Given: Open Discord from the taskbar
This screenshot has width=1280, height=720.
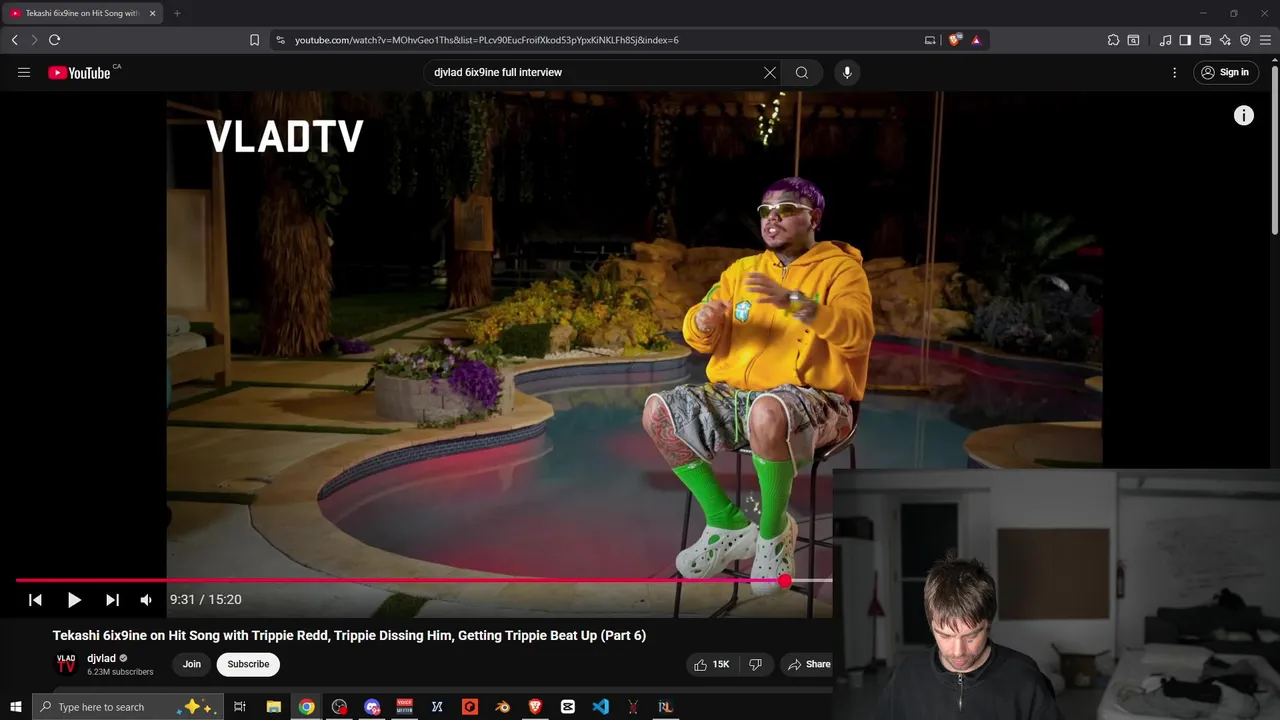Looking at the screenshot, I should click(x=372, y=707).
